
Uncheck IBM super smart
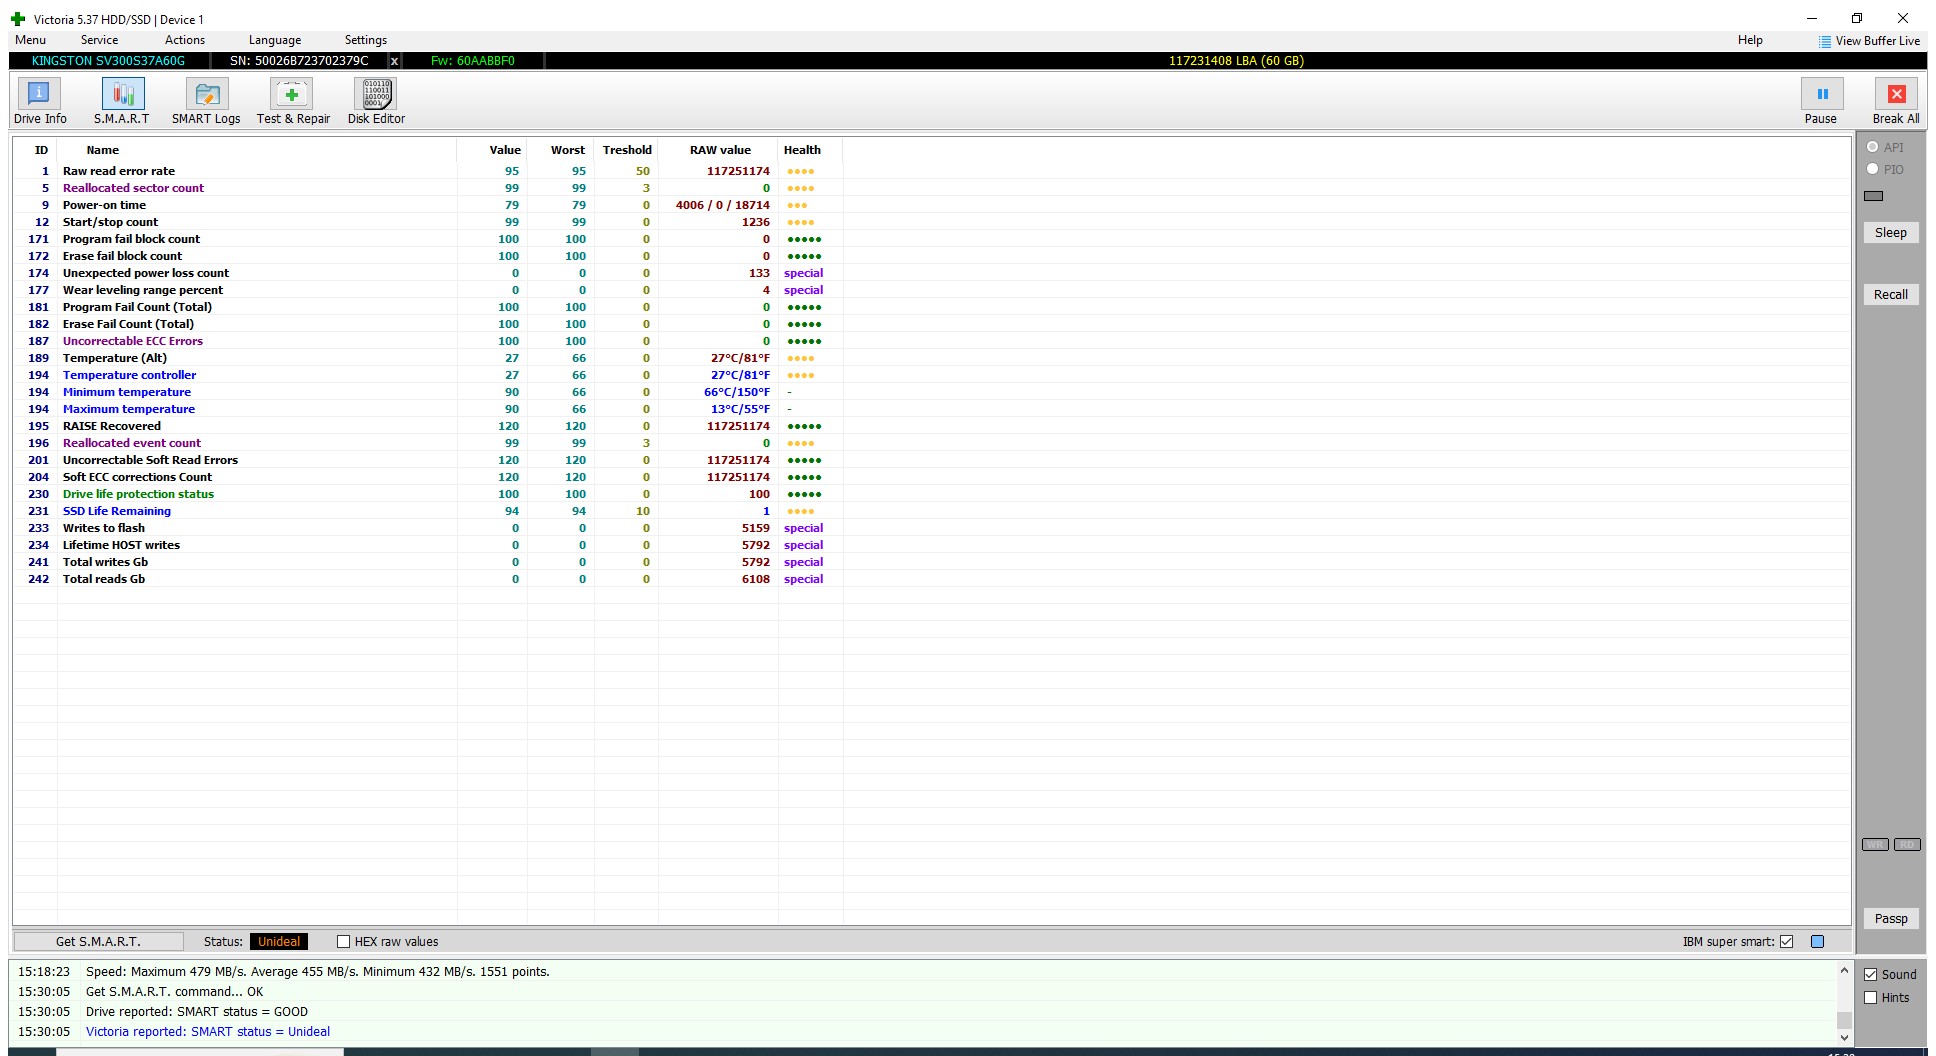point(1786,942)
